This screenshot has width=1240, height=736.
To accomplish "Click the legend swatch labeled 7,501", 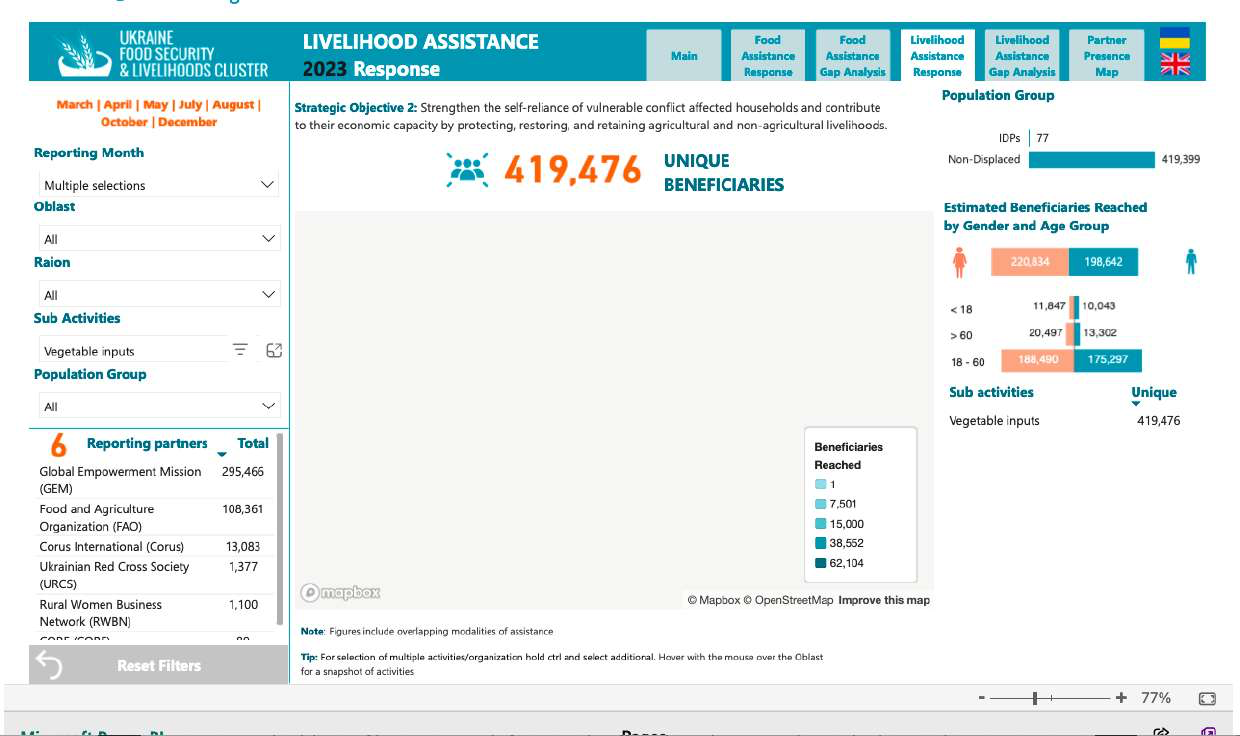I will pos(820,504).
